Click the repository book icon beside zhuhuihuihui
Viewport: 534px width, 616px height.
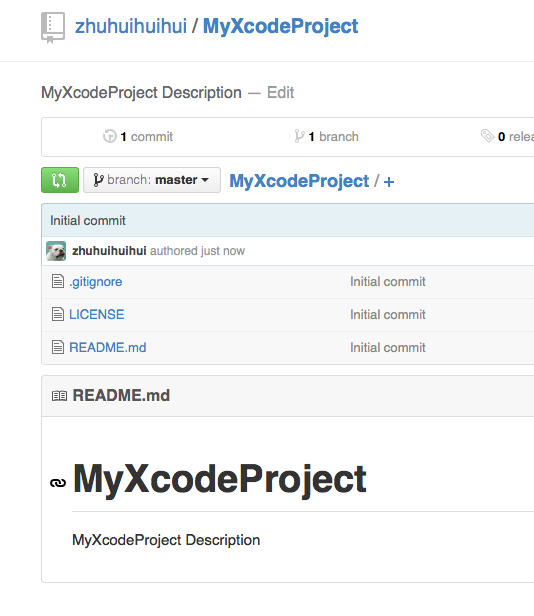[x=53, y=28]
